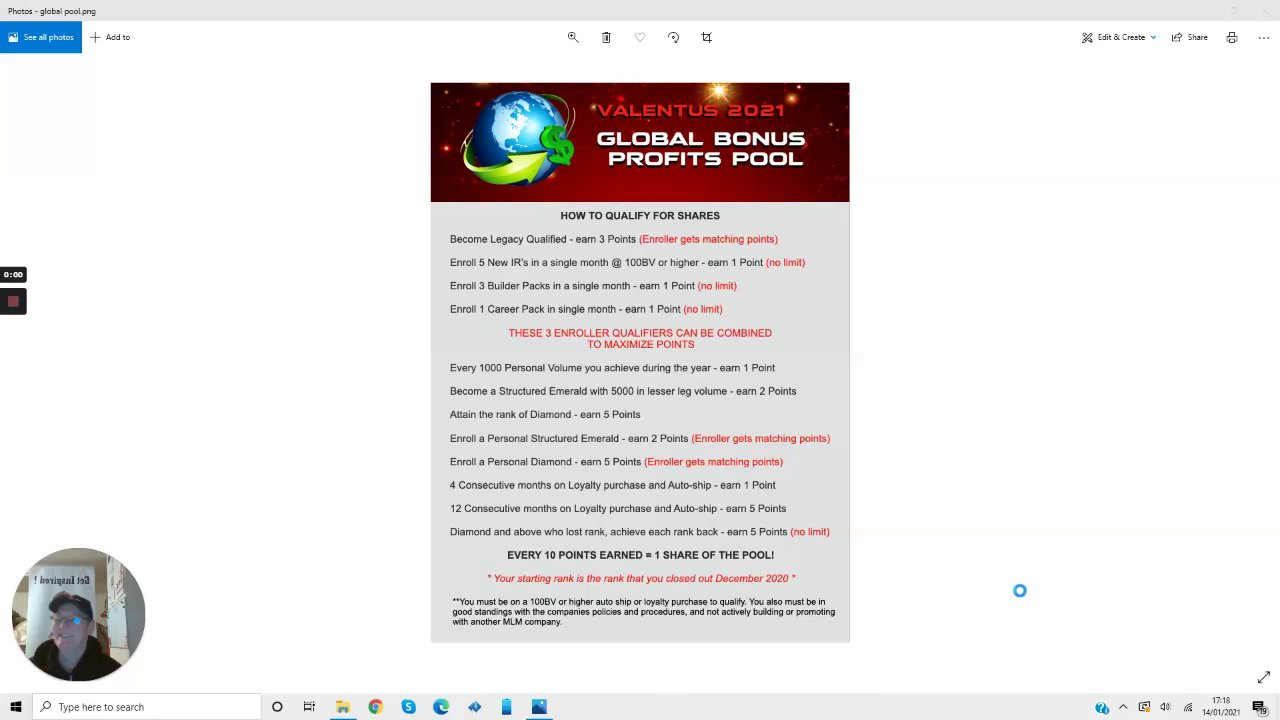1280x720 pixels.
Task: Click 'EVERY 10 POINTS EARNED = 1 SHARE' line
Action: click(640, 555)
